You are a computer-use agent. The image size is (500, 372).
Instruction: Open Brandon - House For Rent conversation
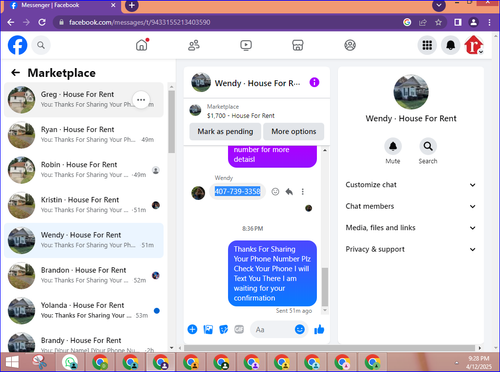[84, 275]
